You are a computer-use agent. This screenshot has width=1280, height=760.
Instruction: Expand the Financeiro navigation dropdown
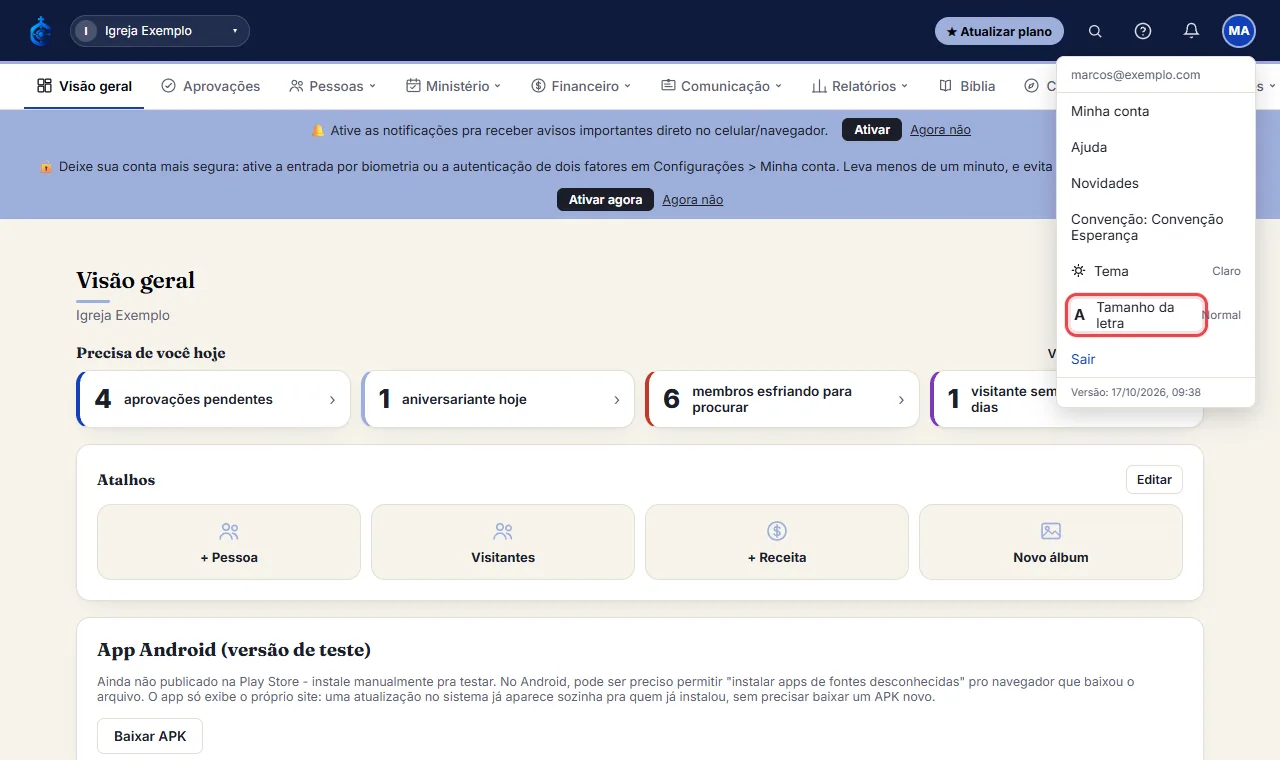(581, 86)
